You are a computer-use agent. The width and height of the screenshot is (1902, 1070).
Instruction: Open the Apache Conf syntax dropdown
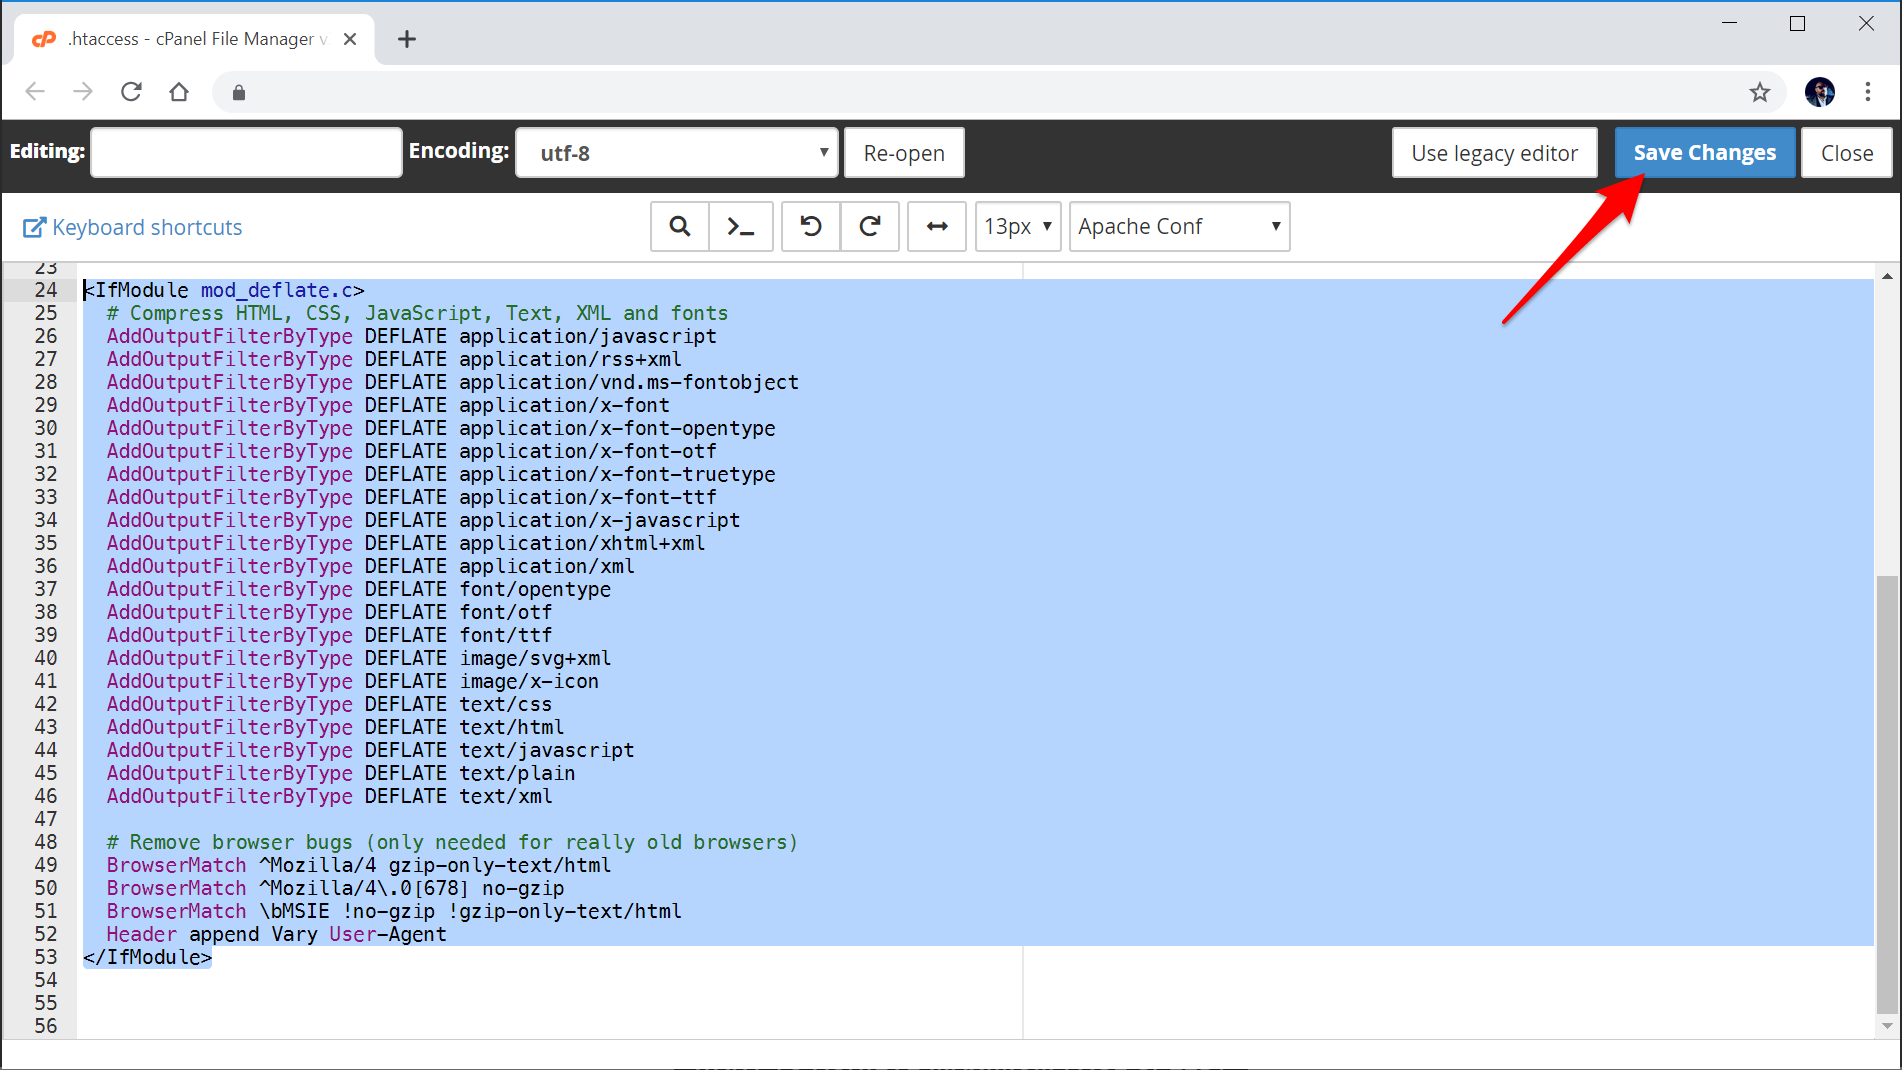1179,227
